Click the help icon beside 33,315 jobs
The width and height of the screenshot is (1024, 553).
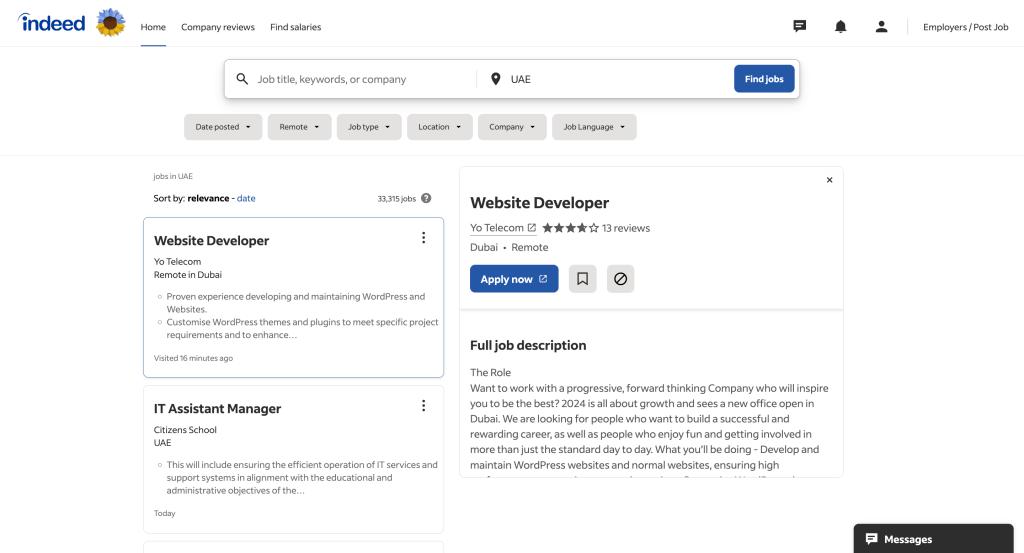coord(426,198)
